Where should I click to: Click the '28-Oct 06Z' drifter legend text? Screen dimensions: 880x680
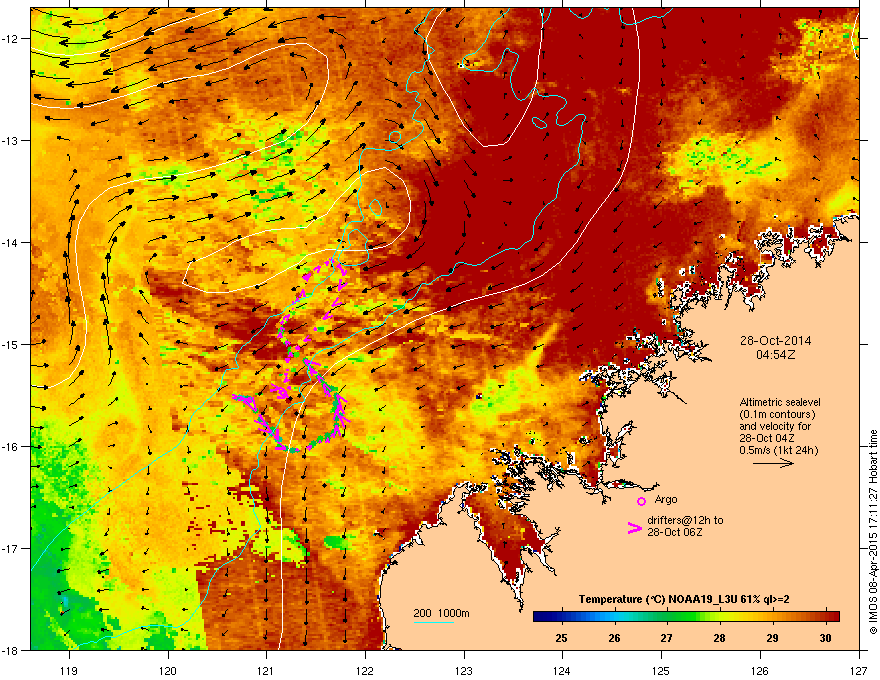click(x=673, y=532)
